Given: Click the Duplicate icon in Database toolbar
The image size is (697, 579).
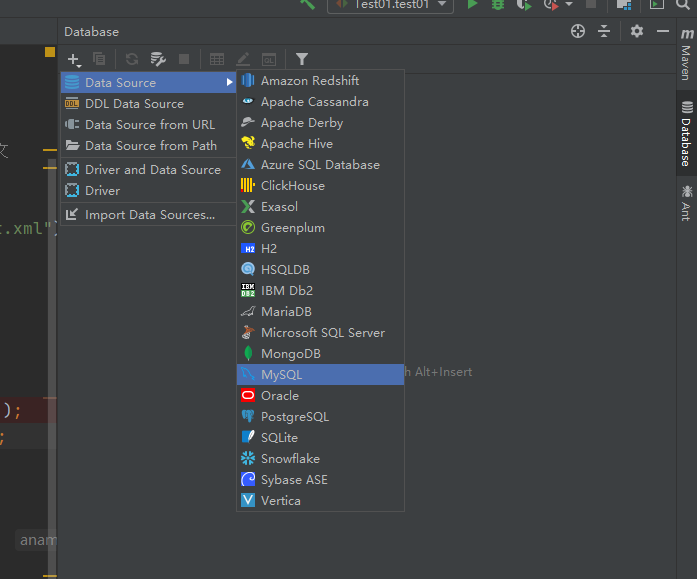Looking at the screenshot, I should [x=99, y=59].
